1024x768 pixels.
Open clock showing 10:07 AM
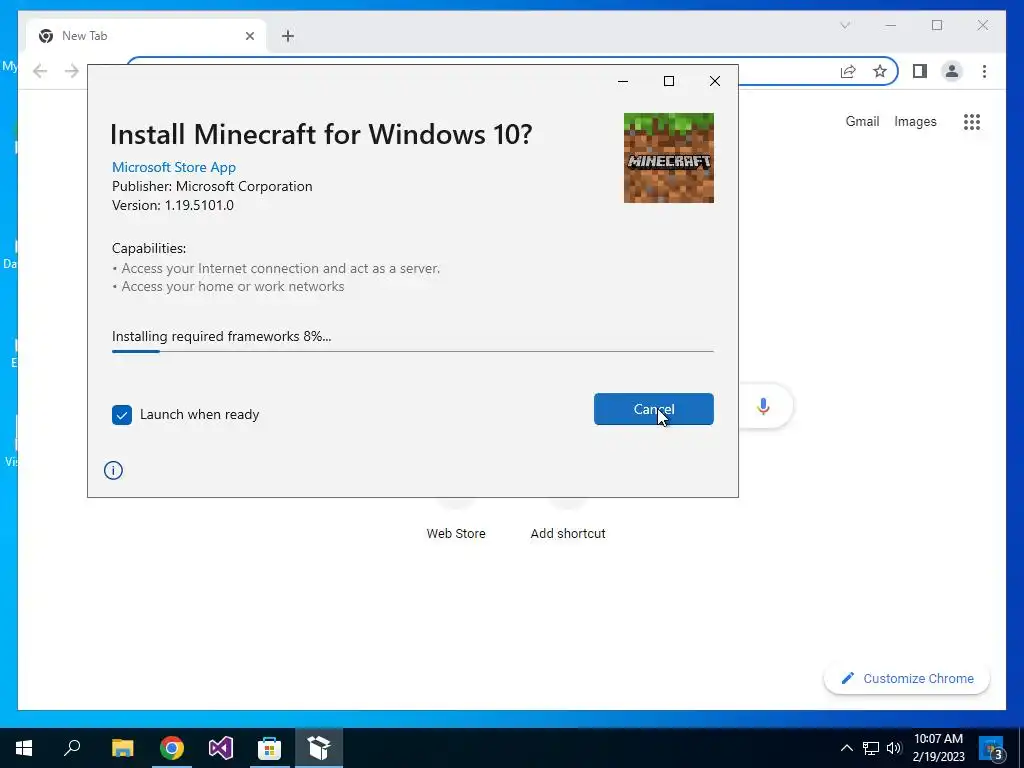(x=938, y=748)
